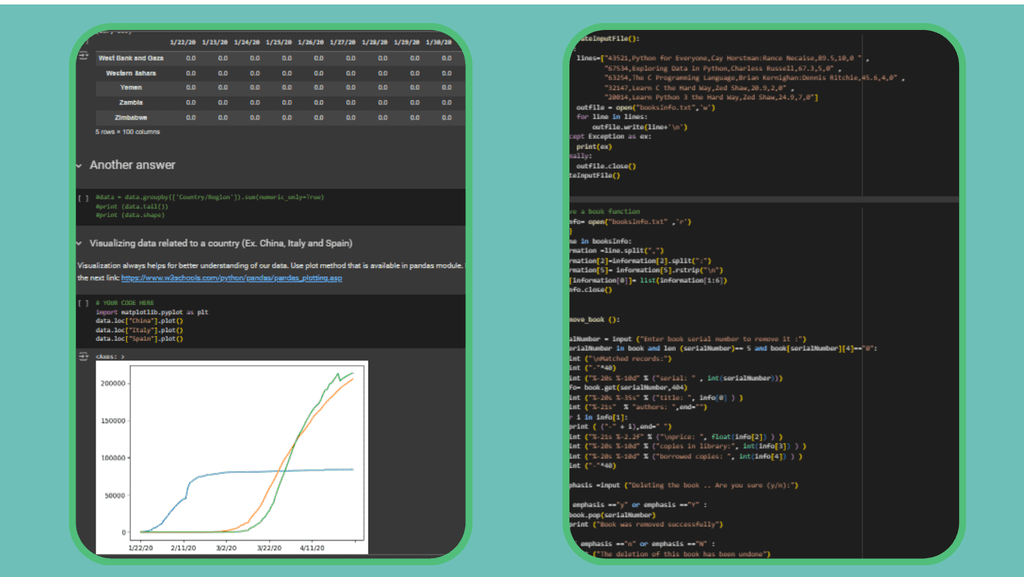1024x577 pixels.
Task: Select the "Western Sahara" row label
Action: [131, 73]
